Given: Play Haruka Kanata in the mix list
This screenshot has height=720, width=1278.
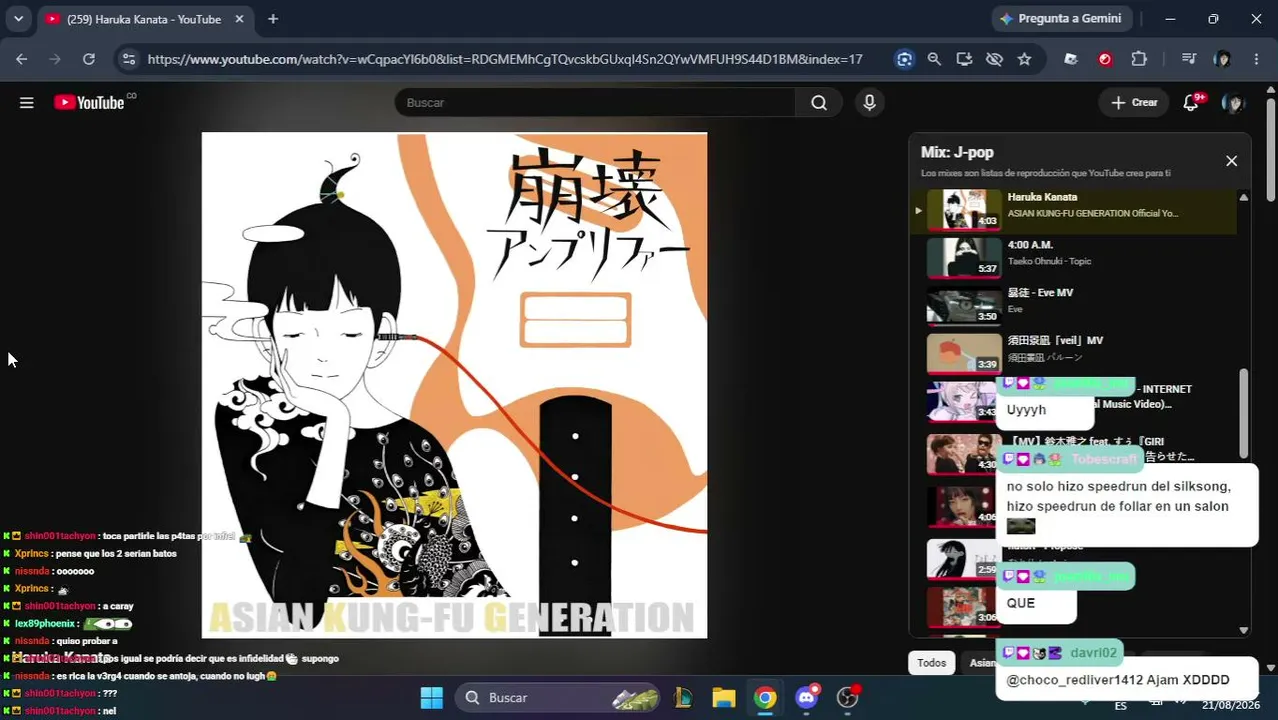Looking at the screenshot, I should [x=1073, y=211].
